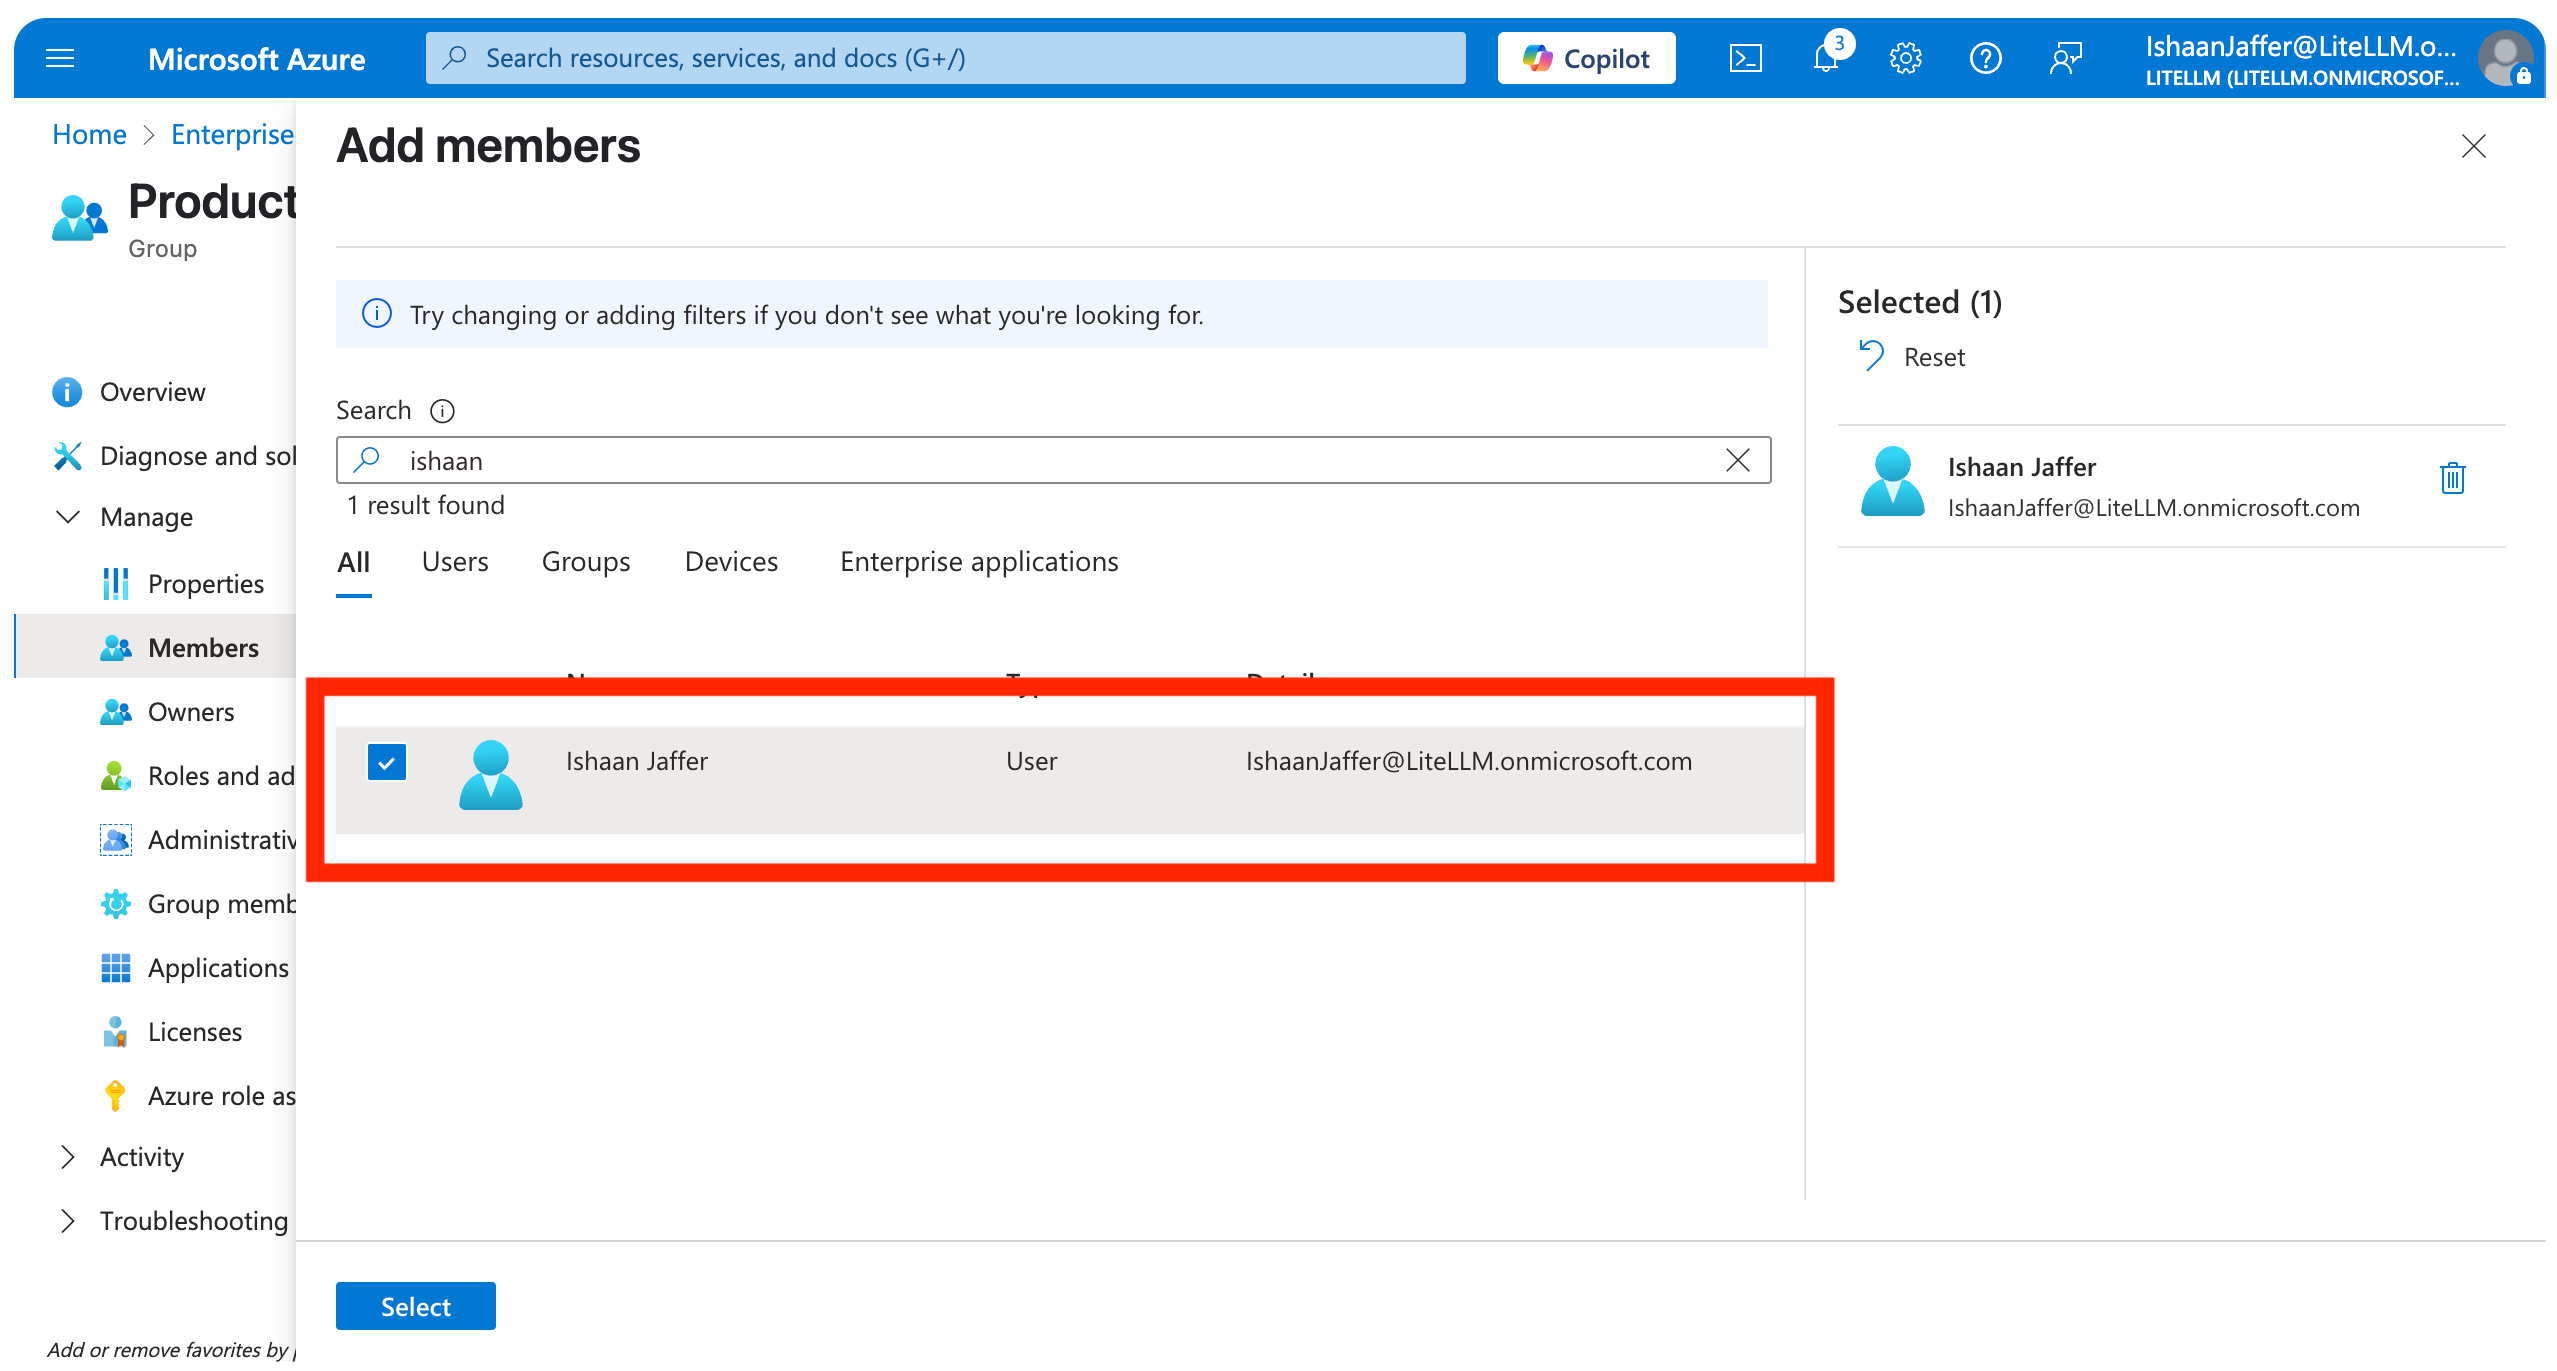Screen dimensions: 2557x1371
Task: Switch to the Users tab
Action: point(455,562)
